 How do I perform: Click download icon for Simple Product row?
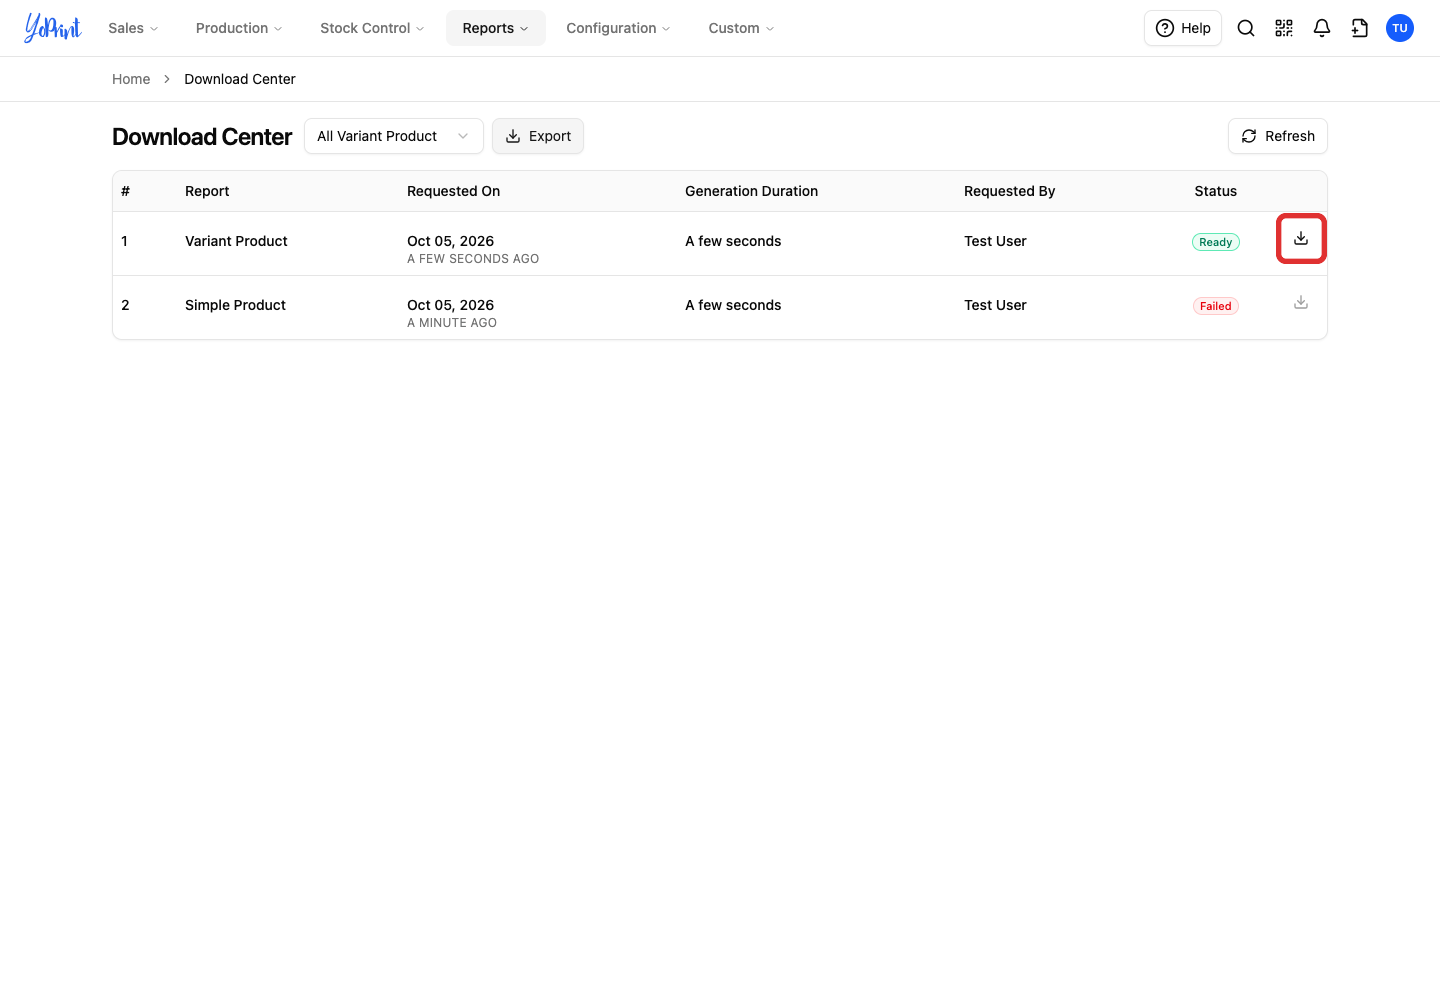pos(1301,302)
